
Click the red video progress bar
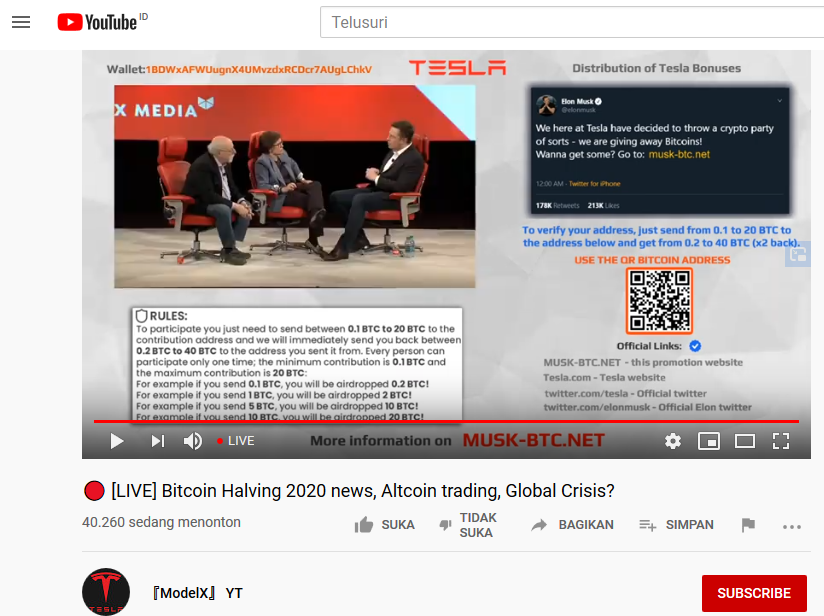(446, 421)
